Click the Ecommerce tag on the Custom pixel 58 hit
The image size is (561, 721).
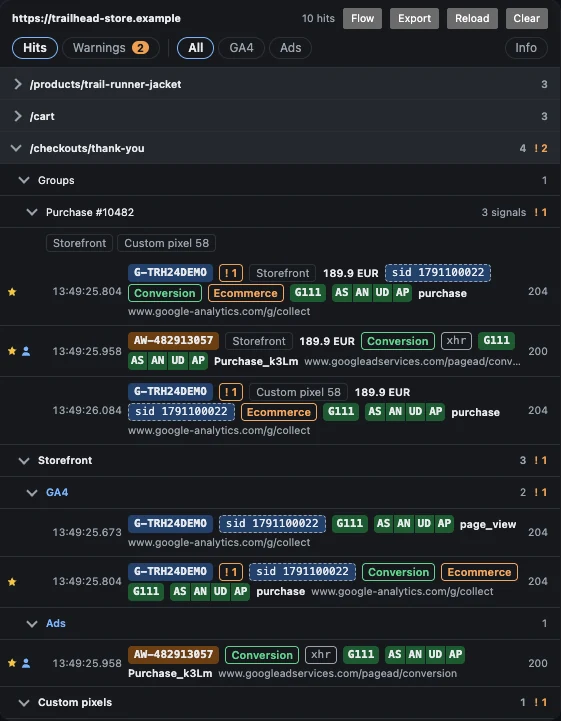279,412
